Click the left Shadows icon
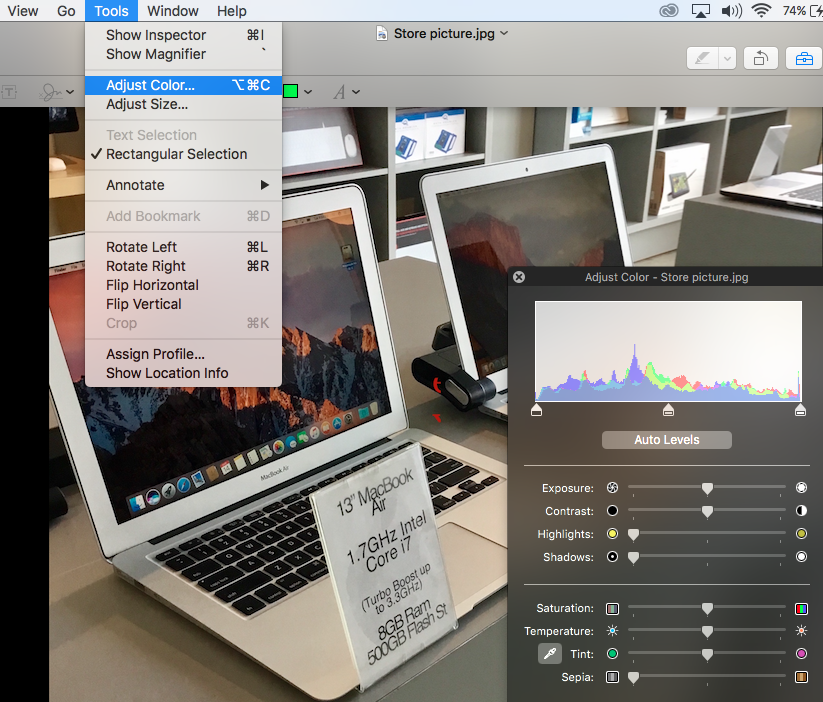Screen dimensions: 823x702 coord(612,557)
